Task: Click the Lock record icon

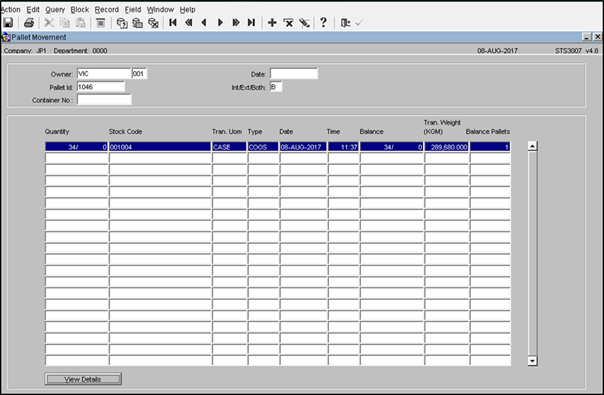Action: 304,23
